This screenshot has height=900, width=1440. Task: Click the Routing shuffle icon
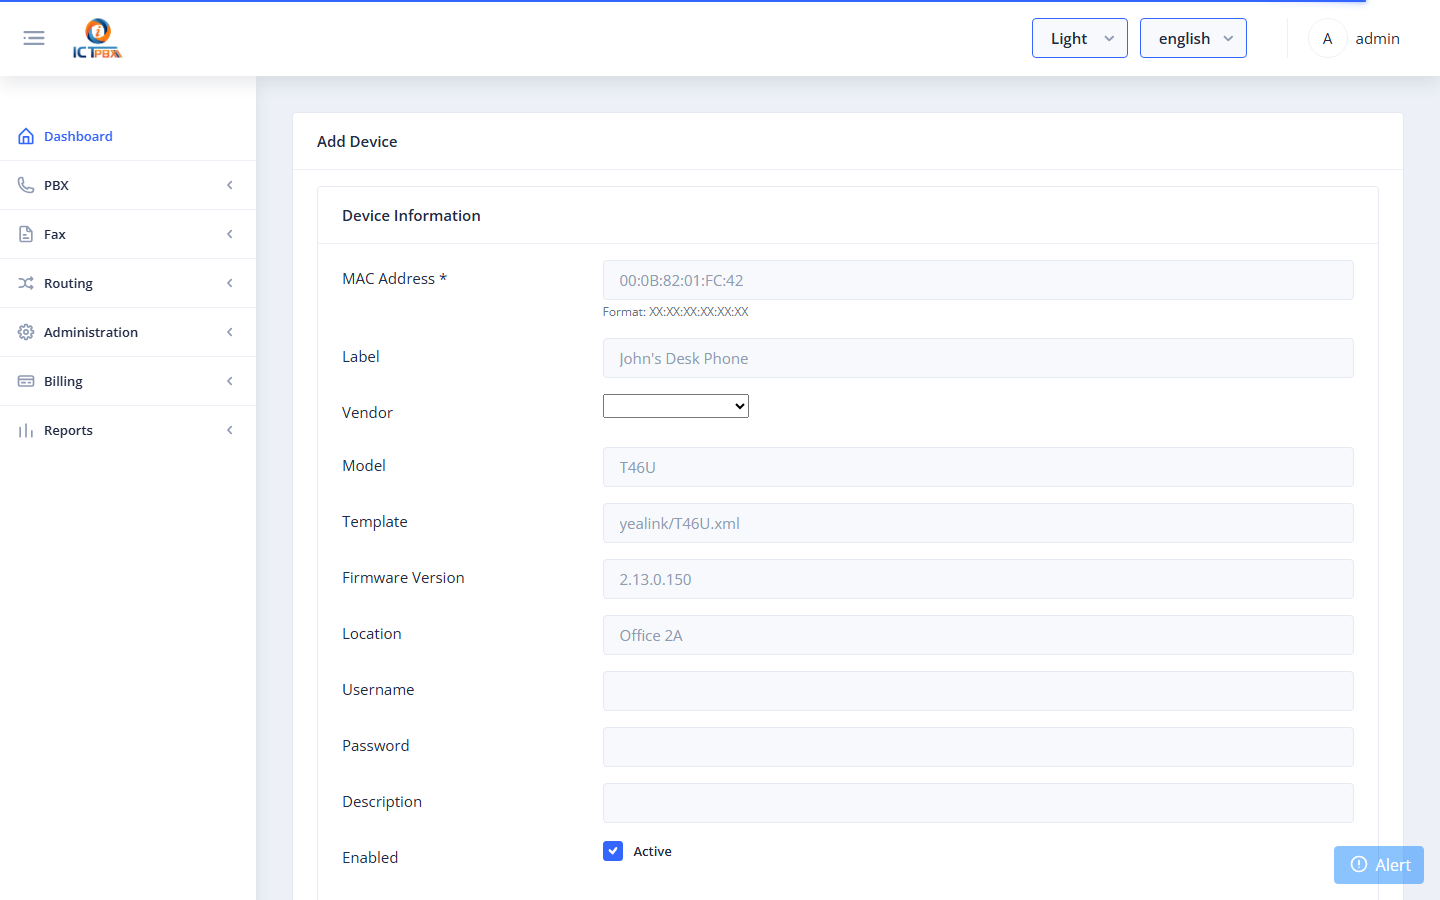point(26,283)
